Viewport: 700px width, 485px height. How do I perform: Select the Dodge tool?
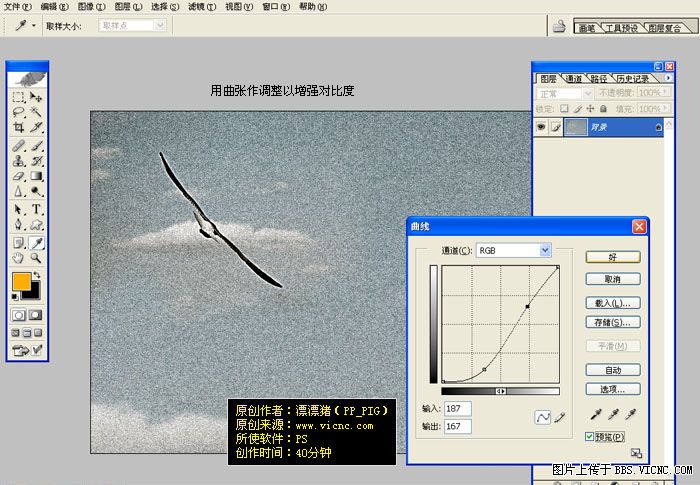(36, 191)
